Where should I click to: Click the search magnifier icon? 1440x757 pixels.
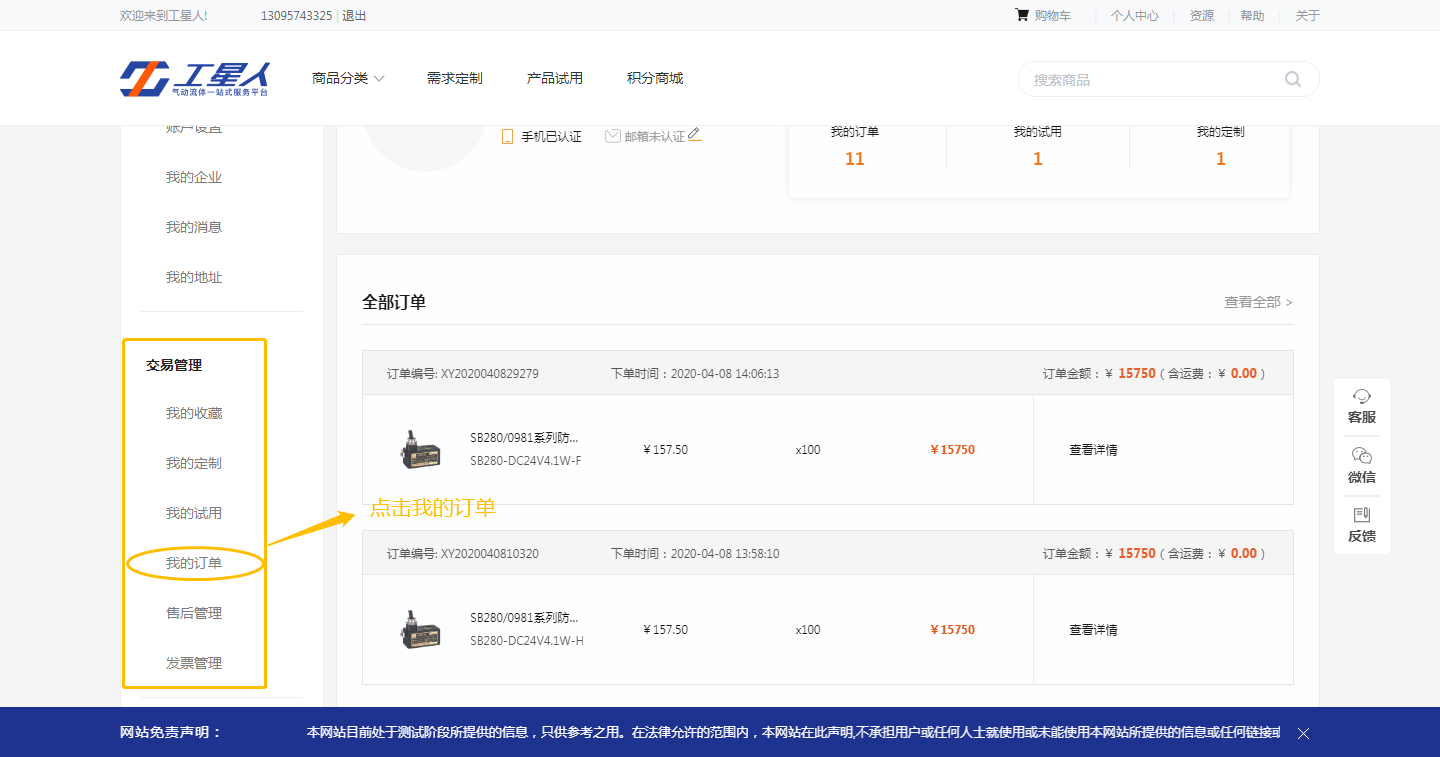pyautogui.click(x=1292, y=79)
